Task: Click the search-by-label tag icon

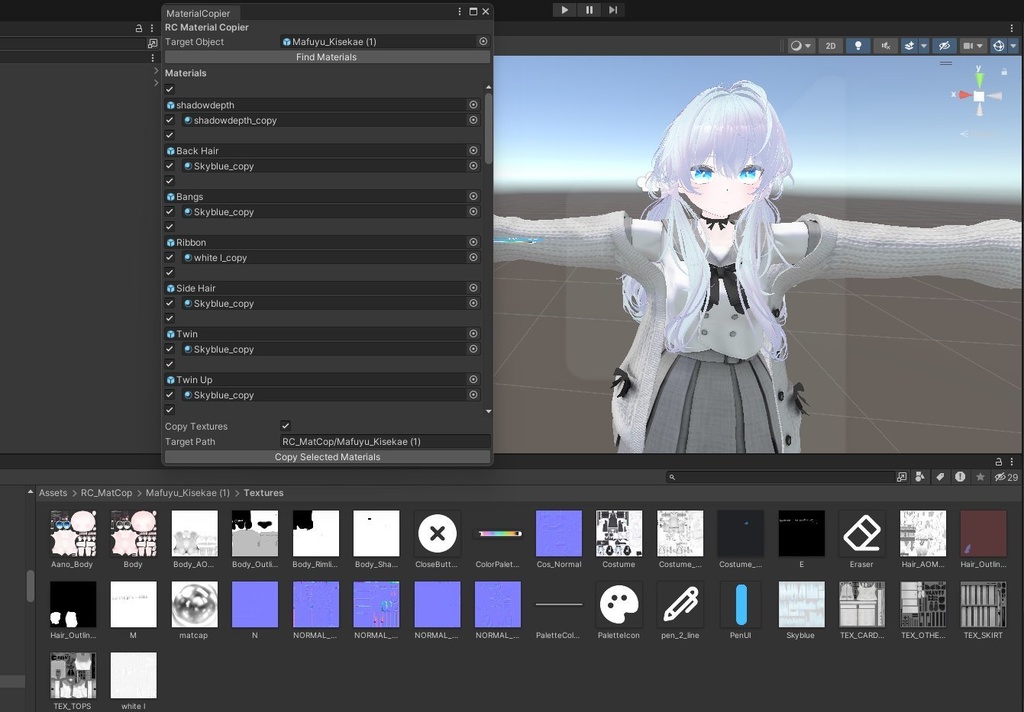Action: [940, 477]
